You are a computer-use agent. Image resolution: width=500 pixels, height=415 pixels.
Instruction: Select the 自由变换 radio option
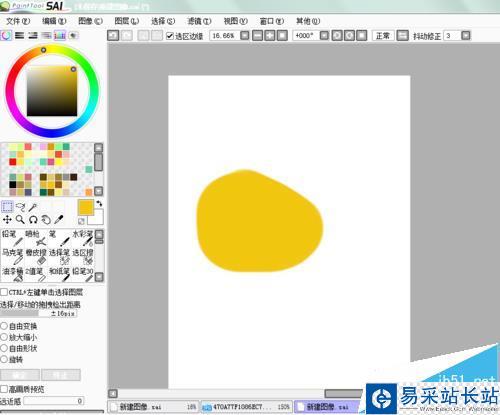point(4,326)
